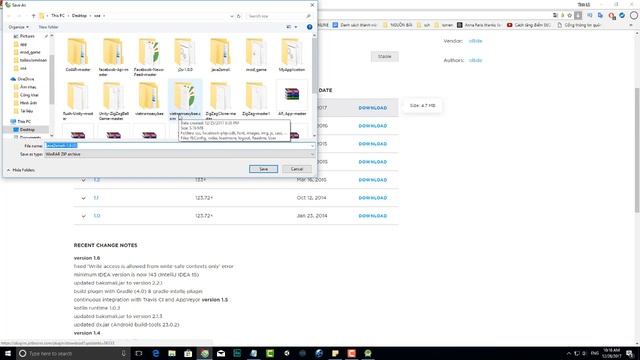Open the Organize dropdown menu
This screenshot has width=640, height=360.
pyautogui.click(x=18, y=27)
